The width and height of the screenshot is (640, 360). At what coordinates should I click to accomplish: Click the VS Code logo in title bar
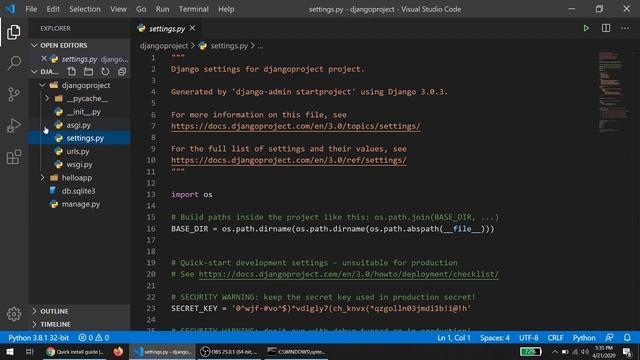tap(10, 9)
